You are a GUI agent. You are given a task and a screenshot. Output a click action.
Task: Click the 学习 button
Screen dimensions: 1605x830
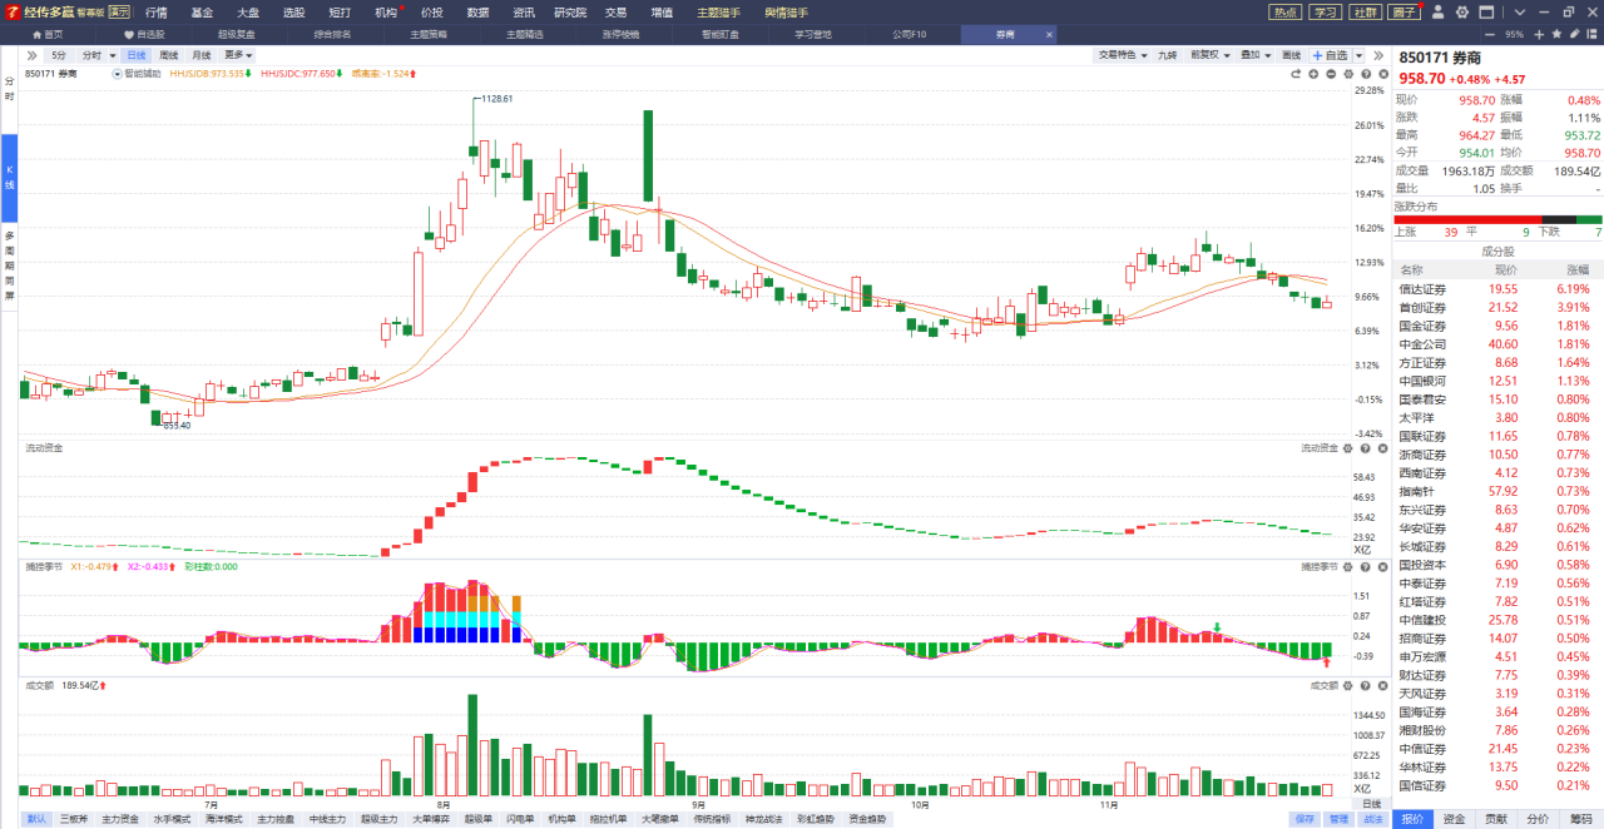click(x=1325, y=12)
